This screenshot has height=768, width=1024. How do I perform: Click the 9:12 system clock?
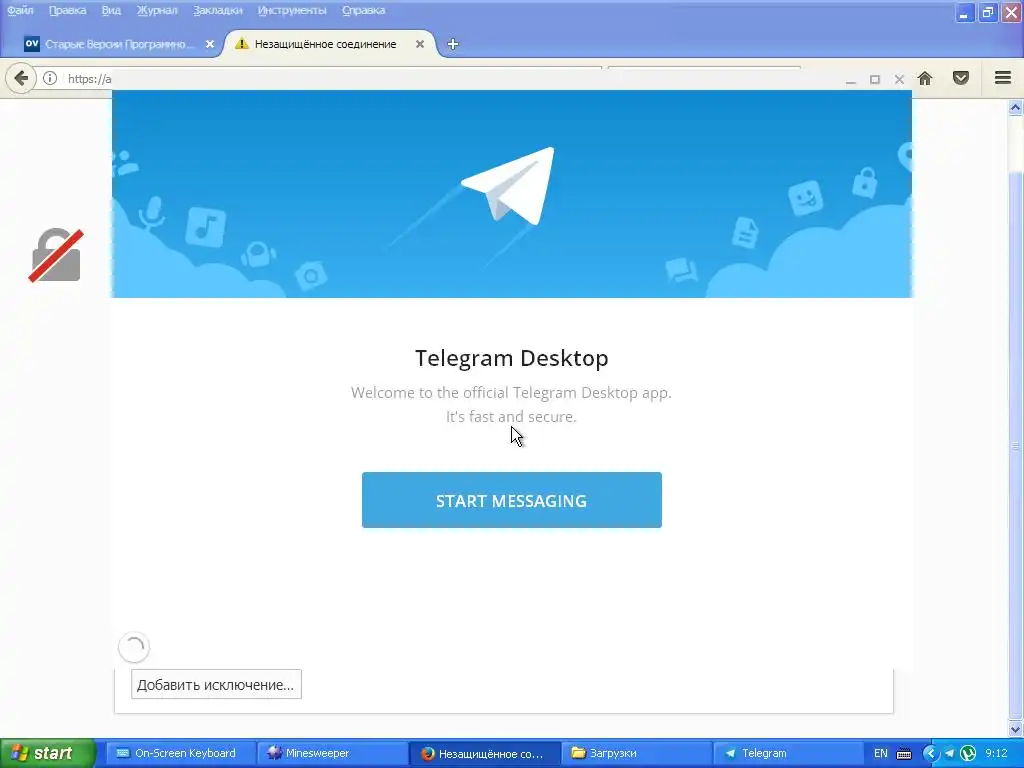997,753
